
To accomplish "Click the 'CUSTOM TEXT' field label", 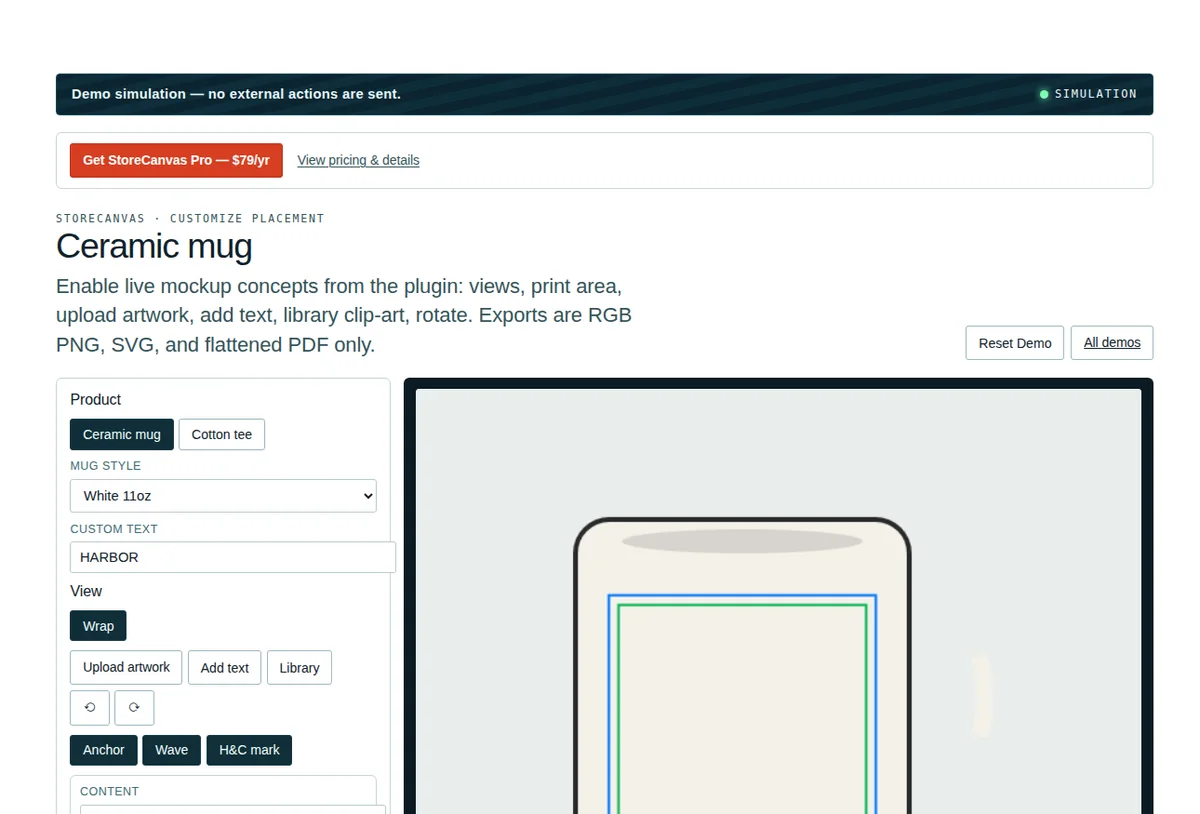I will (x=114, y=529).
